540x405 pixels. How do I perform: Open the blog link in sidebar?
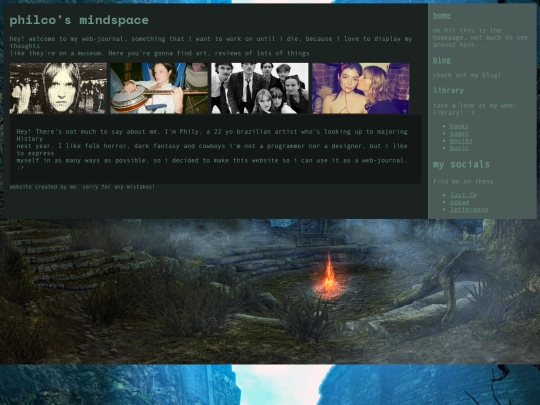[x=442, y=60]
